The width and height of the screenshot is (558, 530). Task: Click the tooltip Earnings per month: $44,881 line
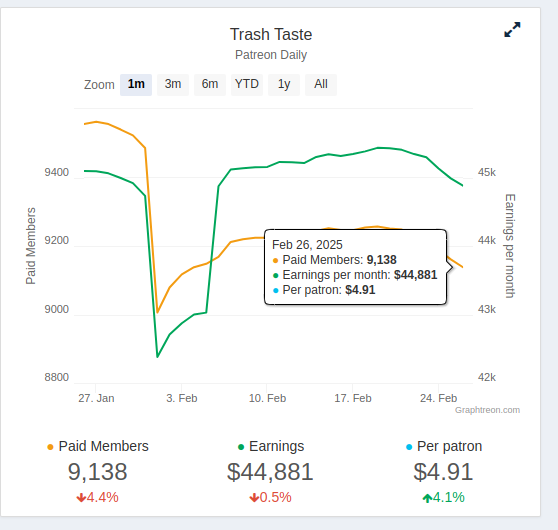pos(355,275)
